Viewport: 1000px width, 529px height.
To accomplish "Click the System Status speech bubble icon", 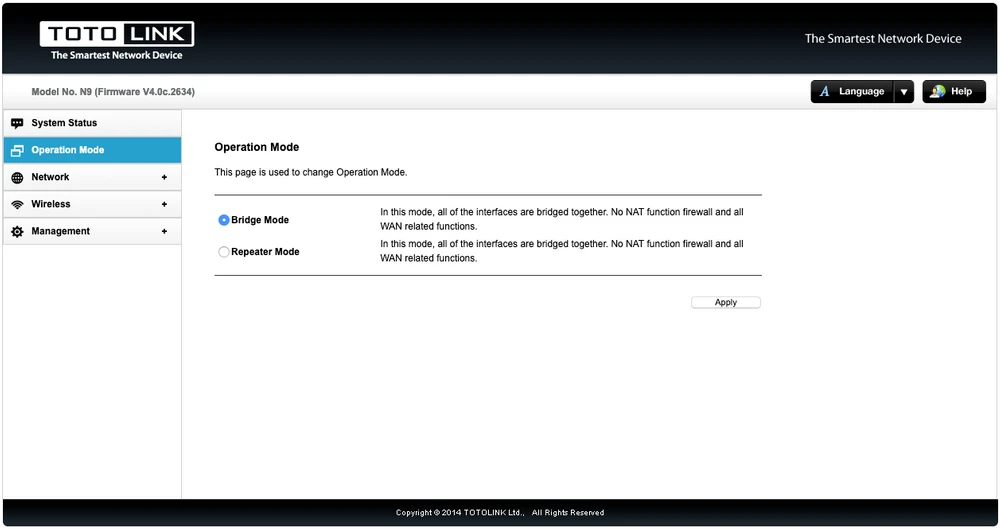I will click(17, 123).
